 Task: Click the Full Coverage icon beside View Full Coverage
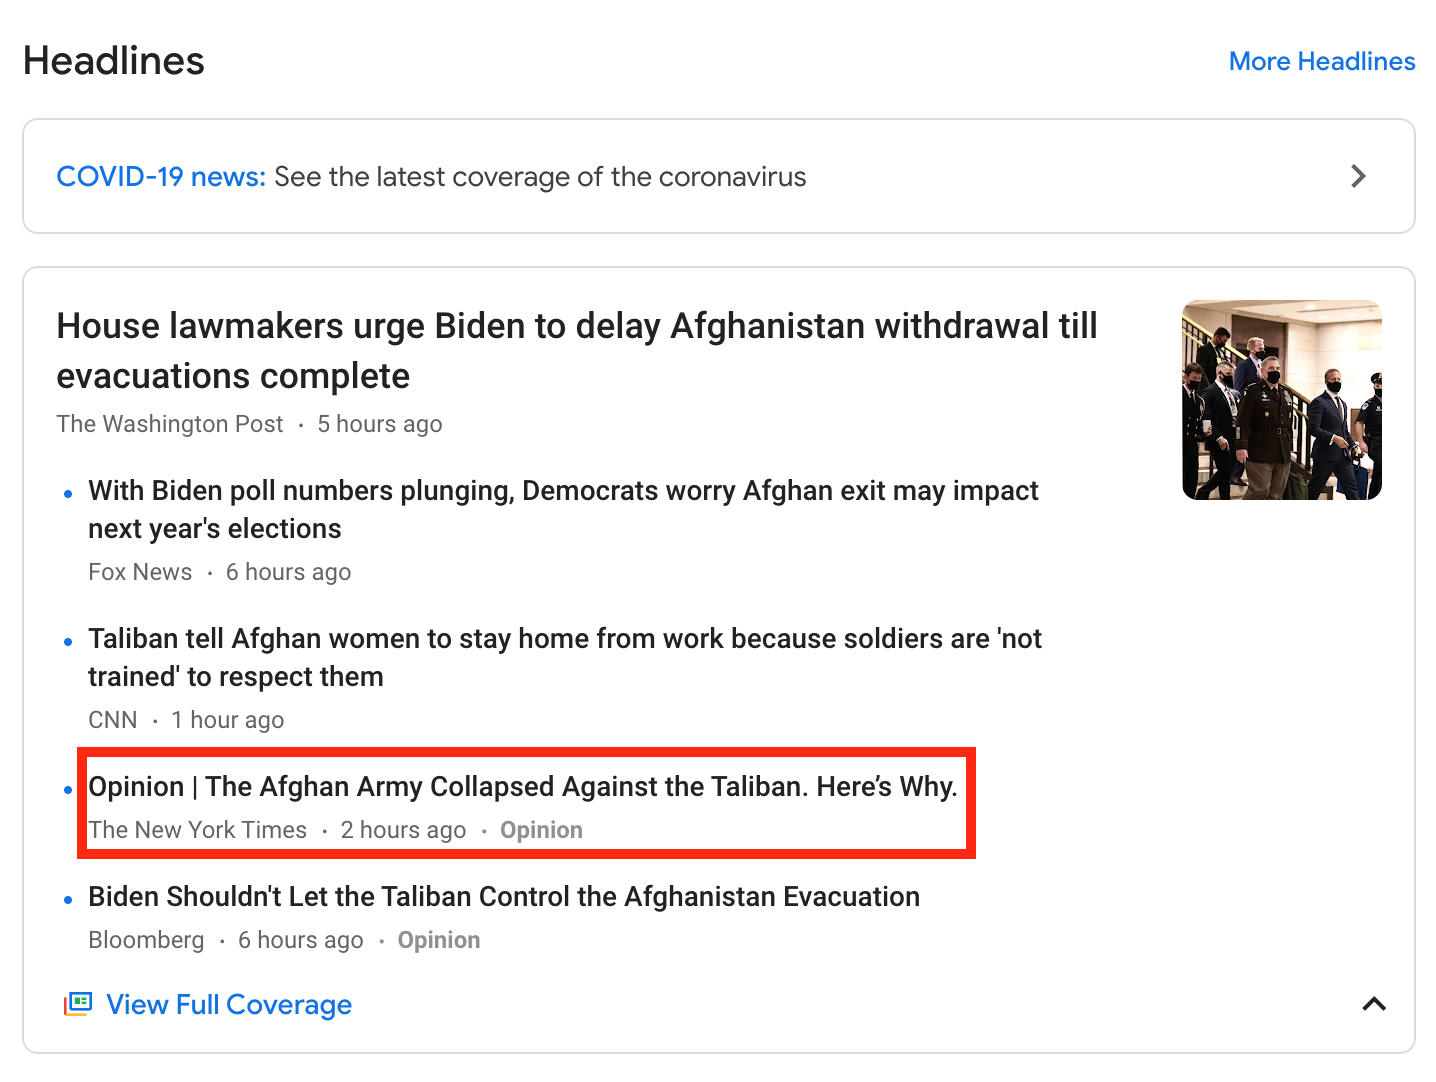tap(78, 1003)
